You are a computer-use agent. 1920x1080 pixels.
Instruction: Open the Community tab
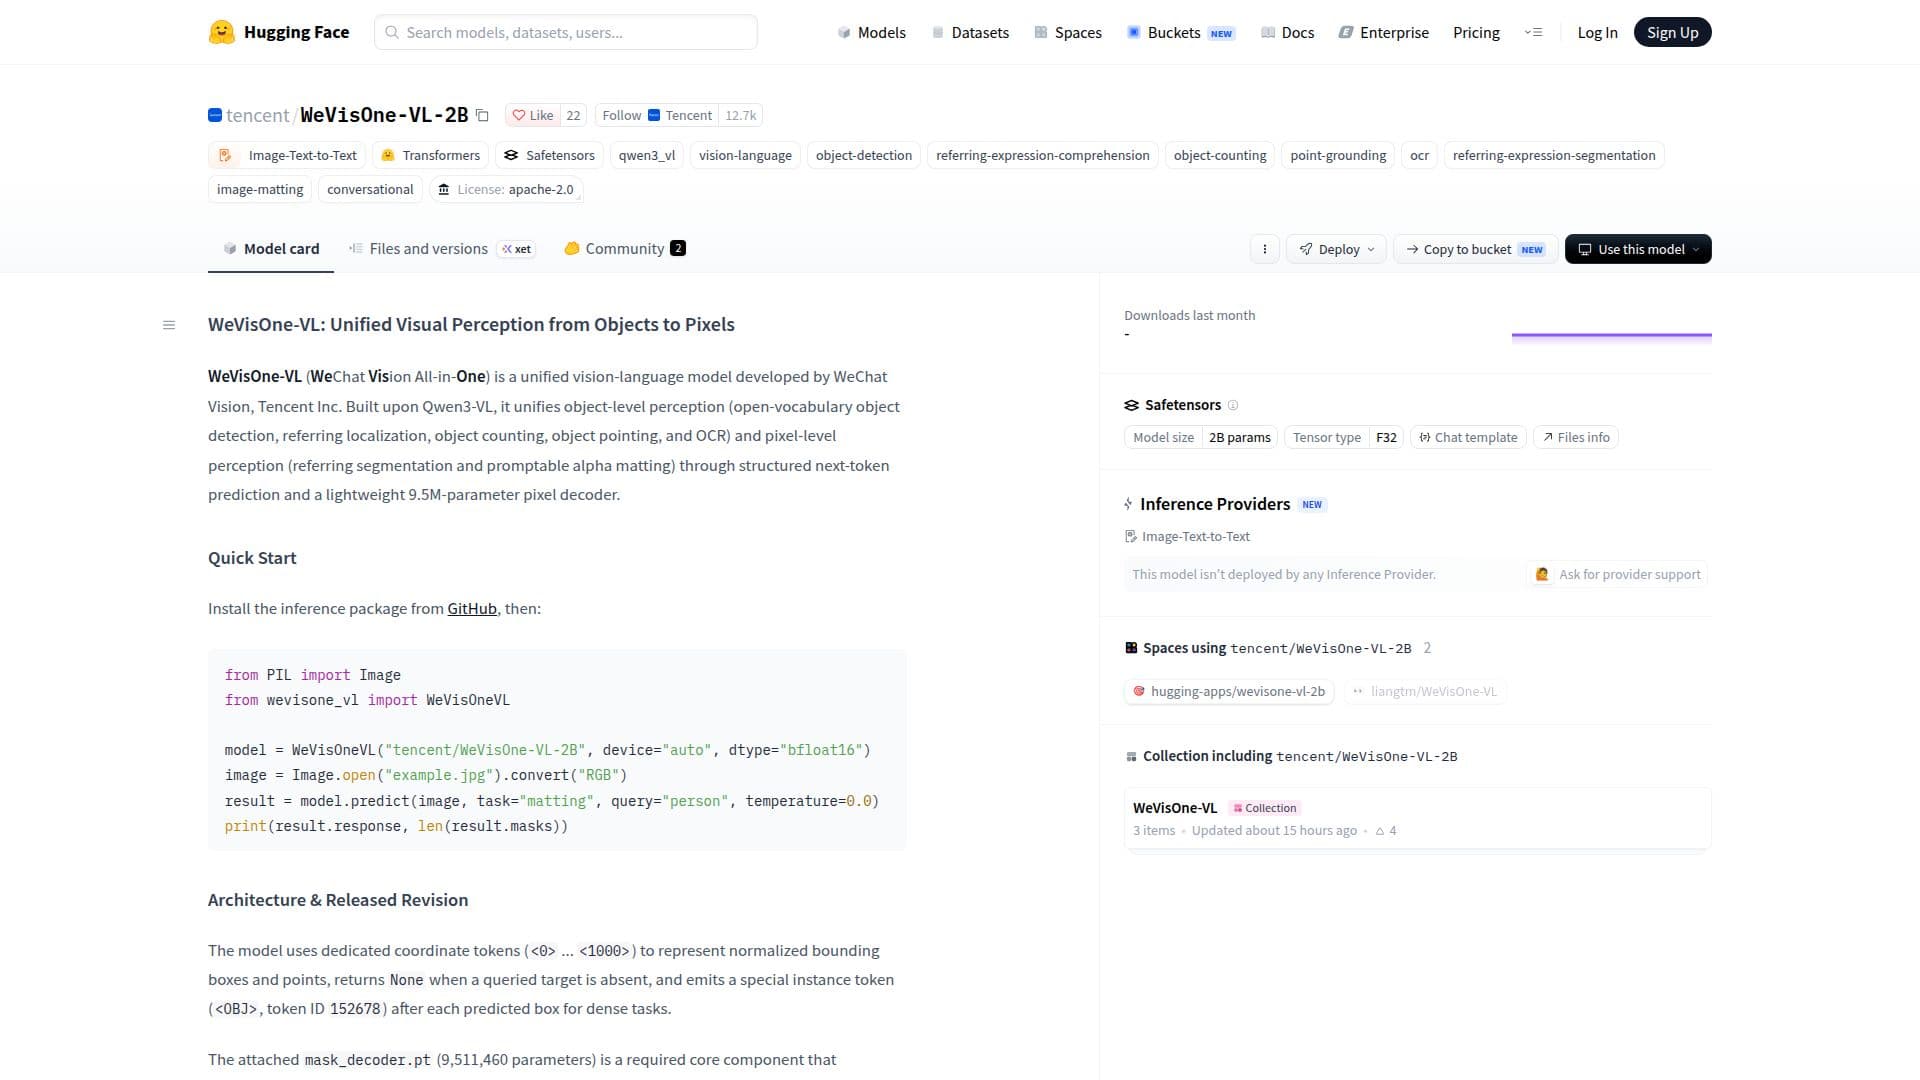click(x=625, y=249)
